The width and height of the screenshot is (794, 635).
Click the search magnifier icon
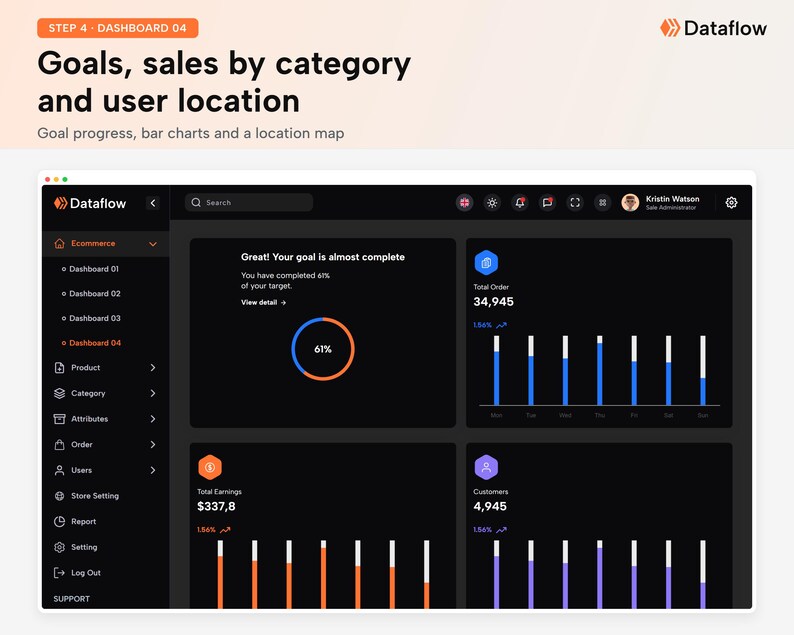196,203
